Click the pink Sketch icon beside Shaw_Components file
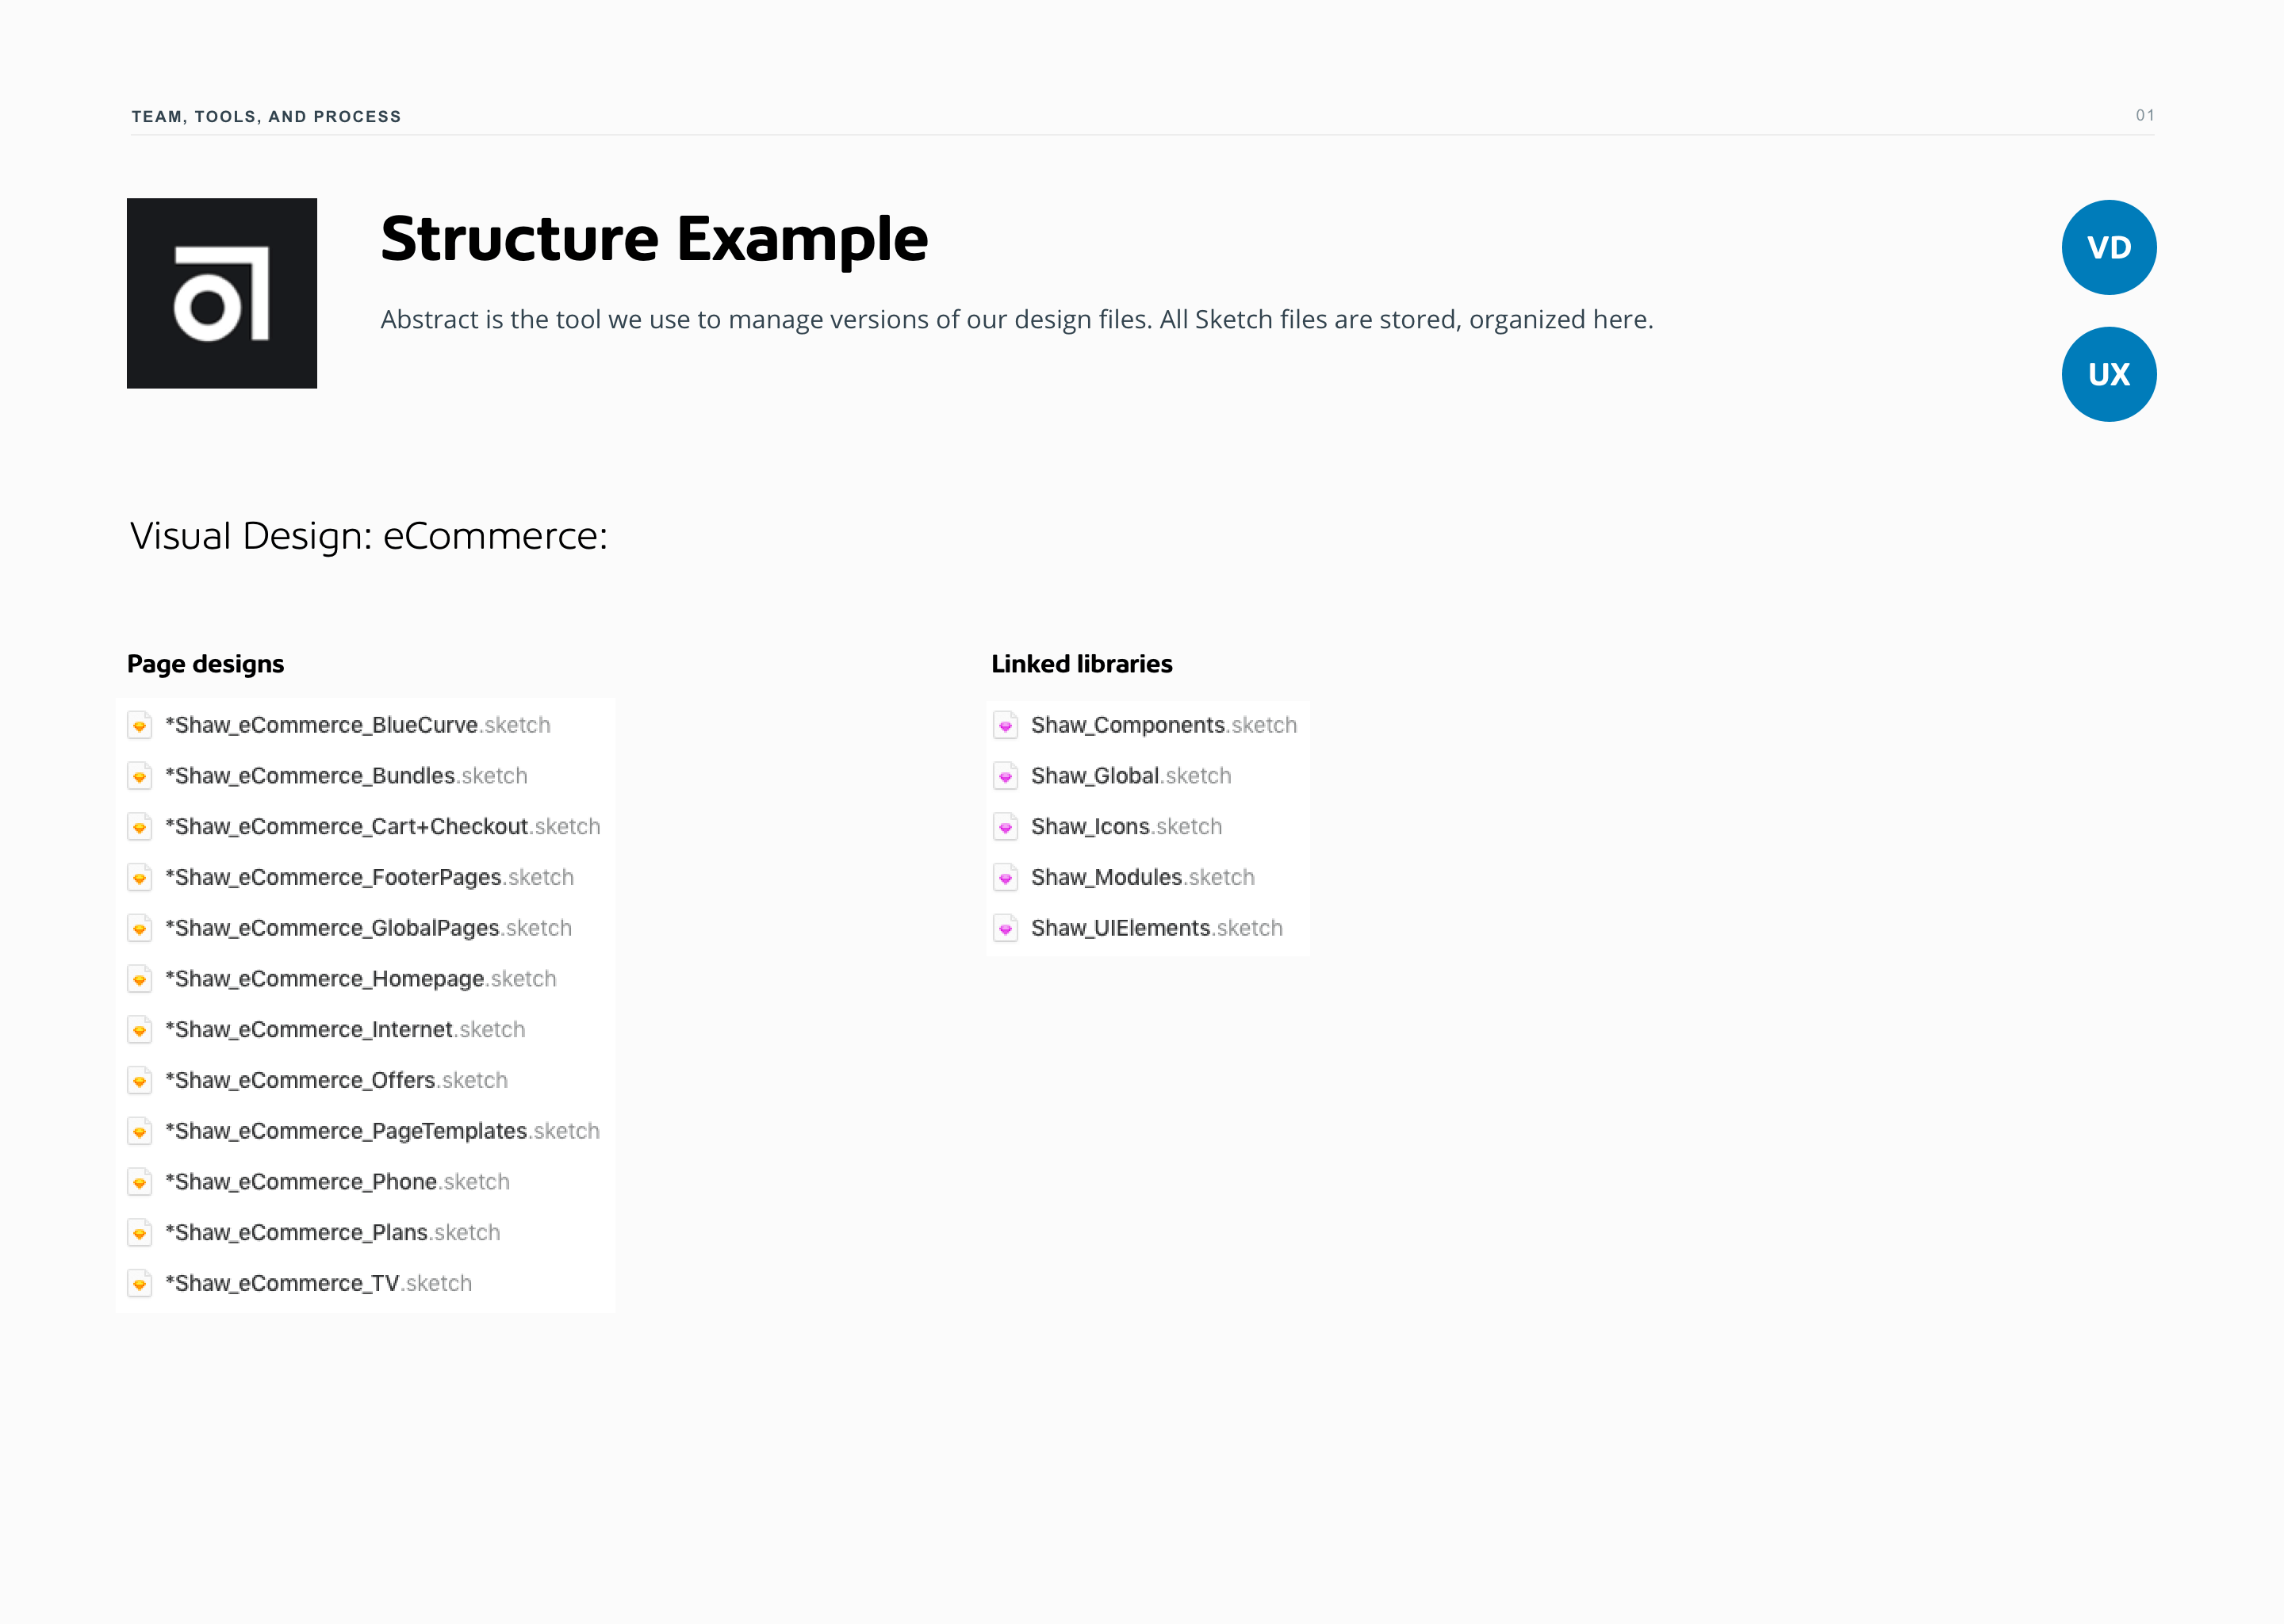This screenshot has height=1624, width=2284. point(1005,725)
